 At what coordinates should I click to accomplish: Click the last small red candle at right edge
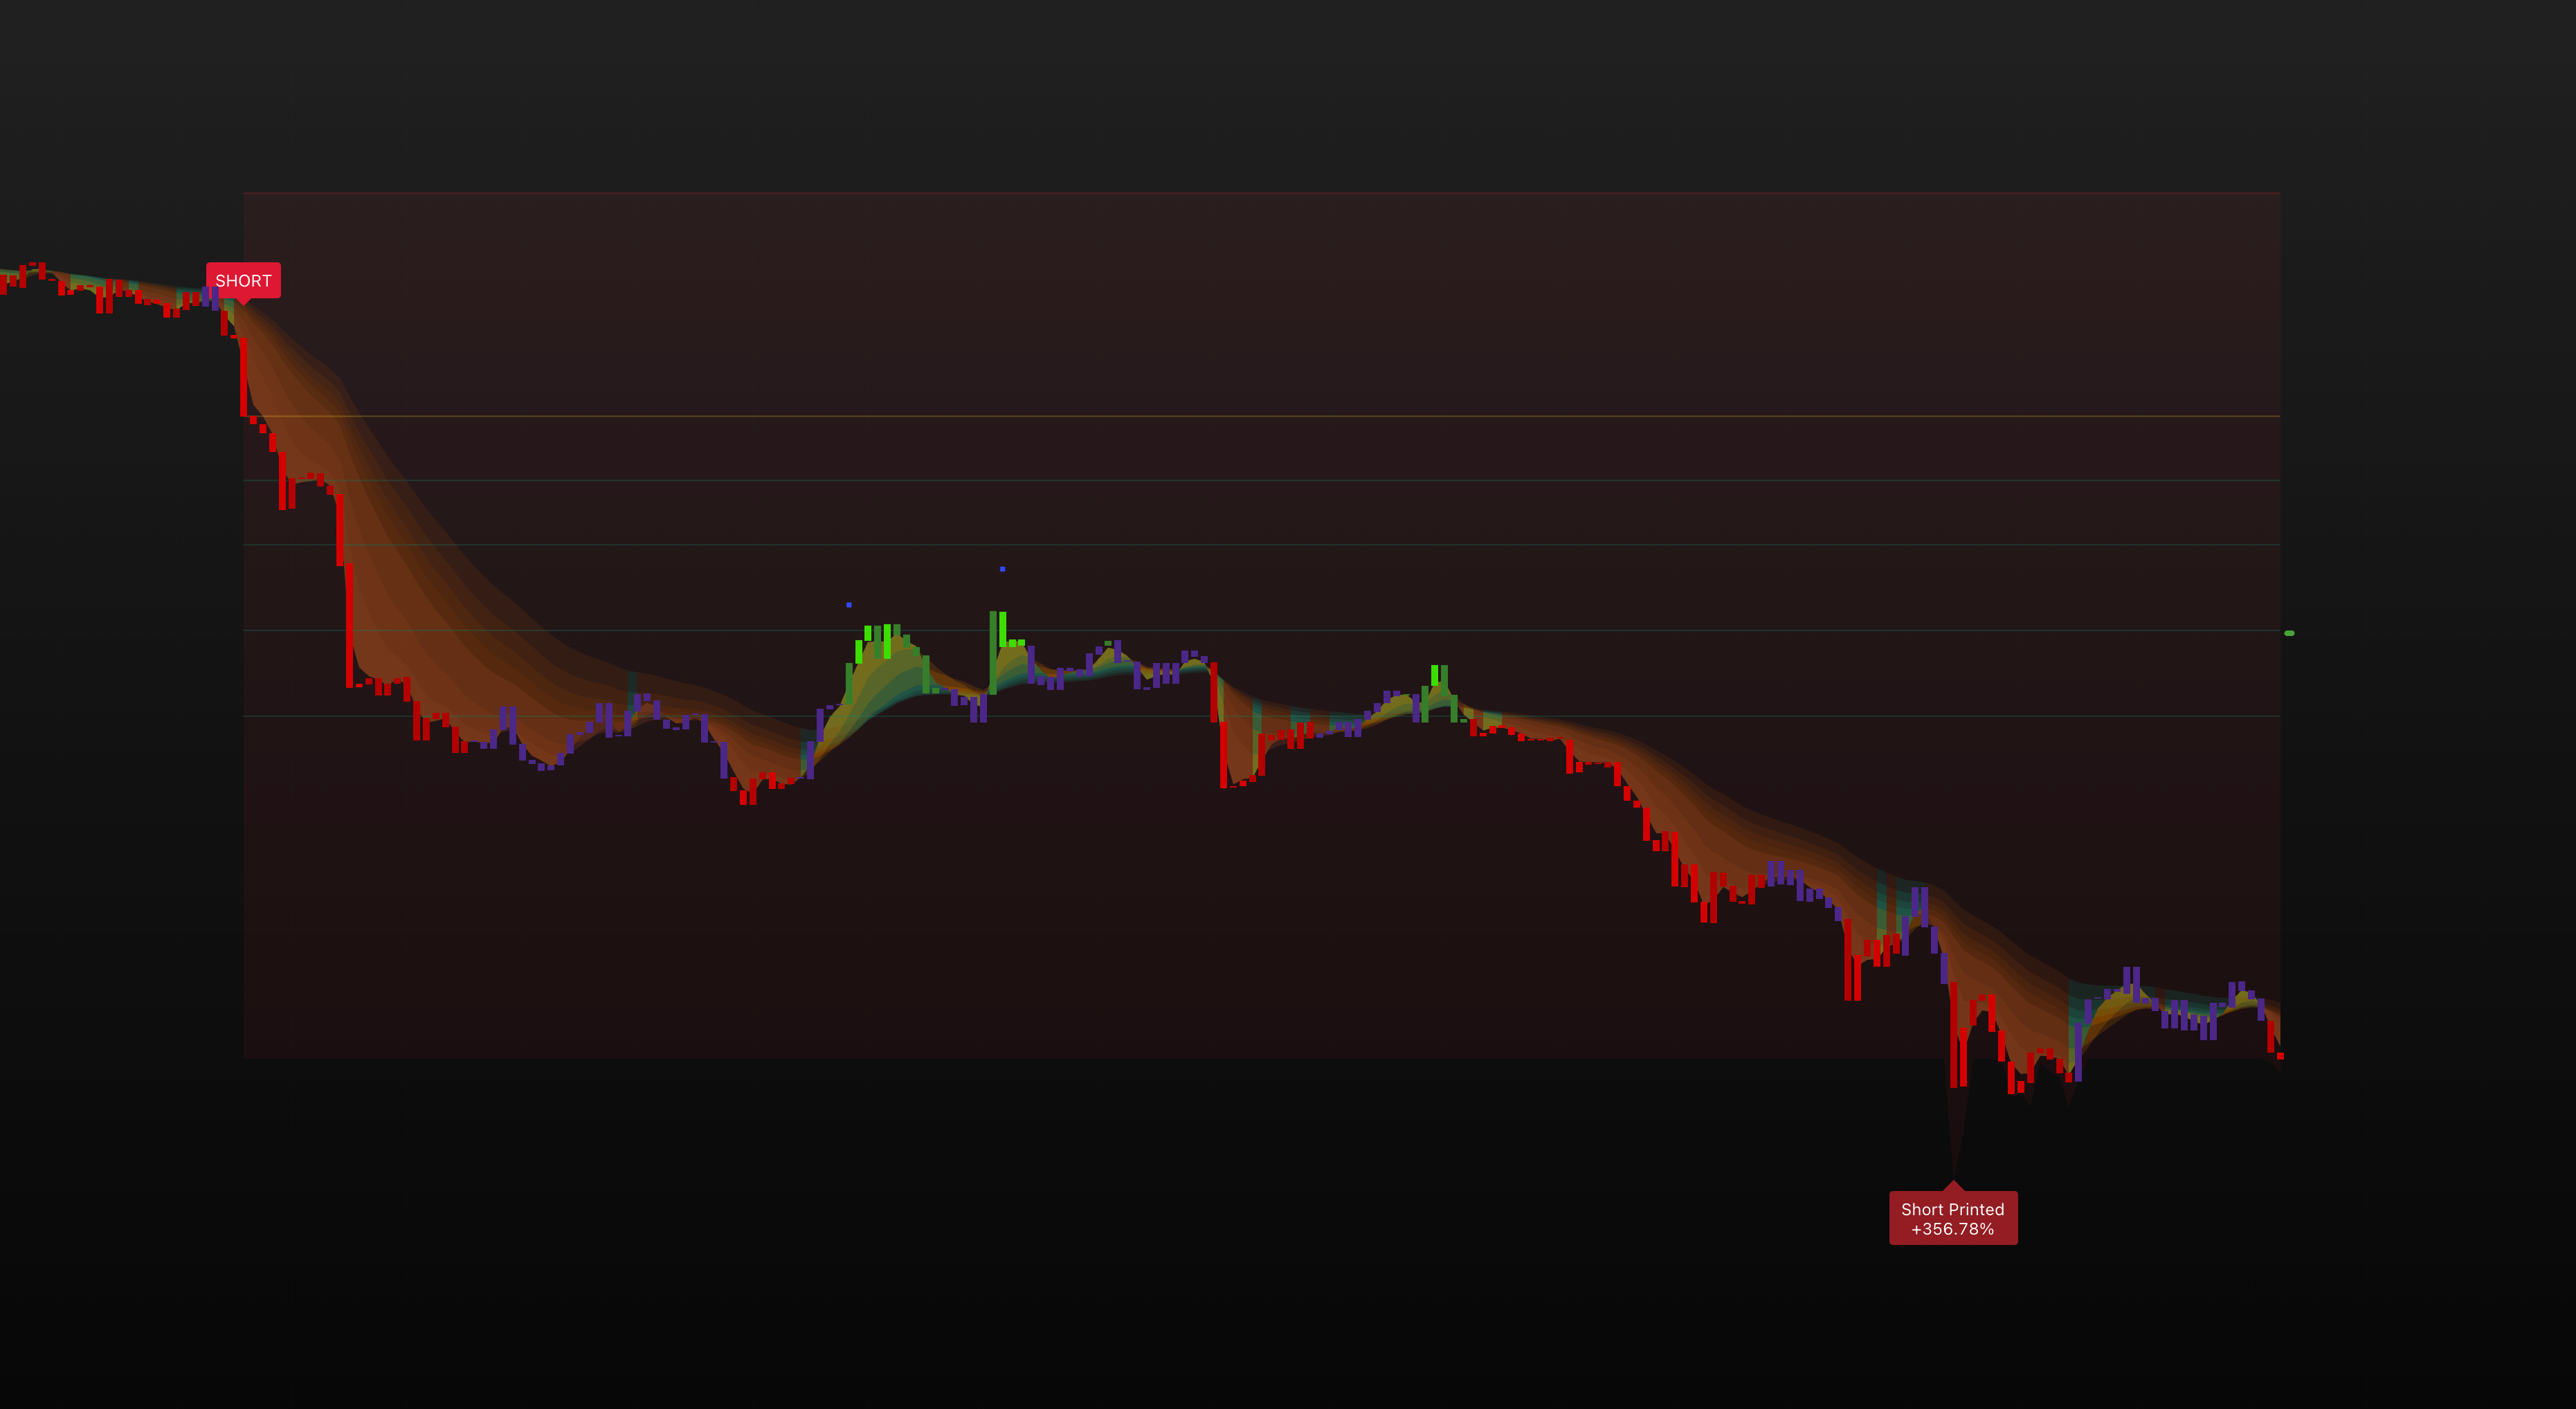click(2280, 1055)
